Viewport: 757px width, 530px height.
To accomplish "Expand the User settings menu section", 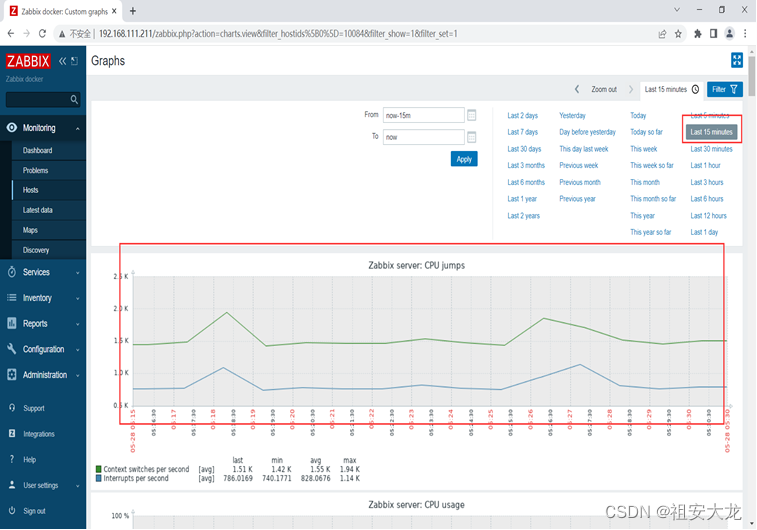I will 78,486.
